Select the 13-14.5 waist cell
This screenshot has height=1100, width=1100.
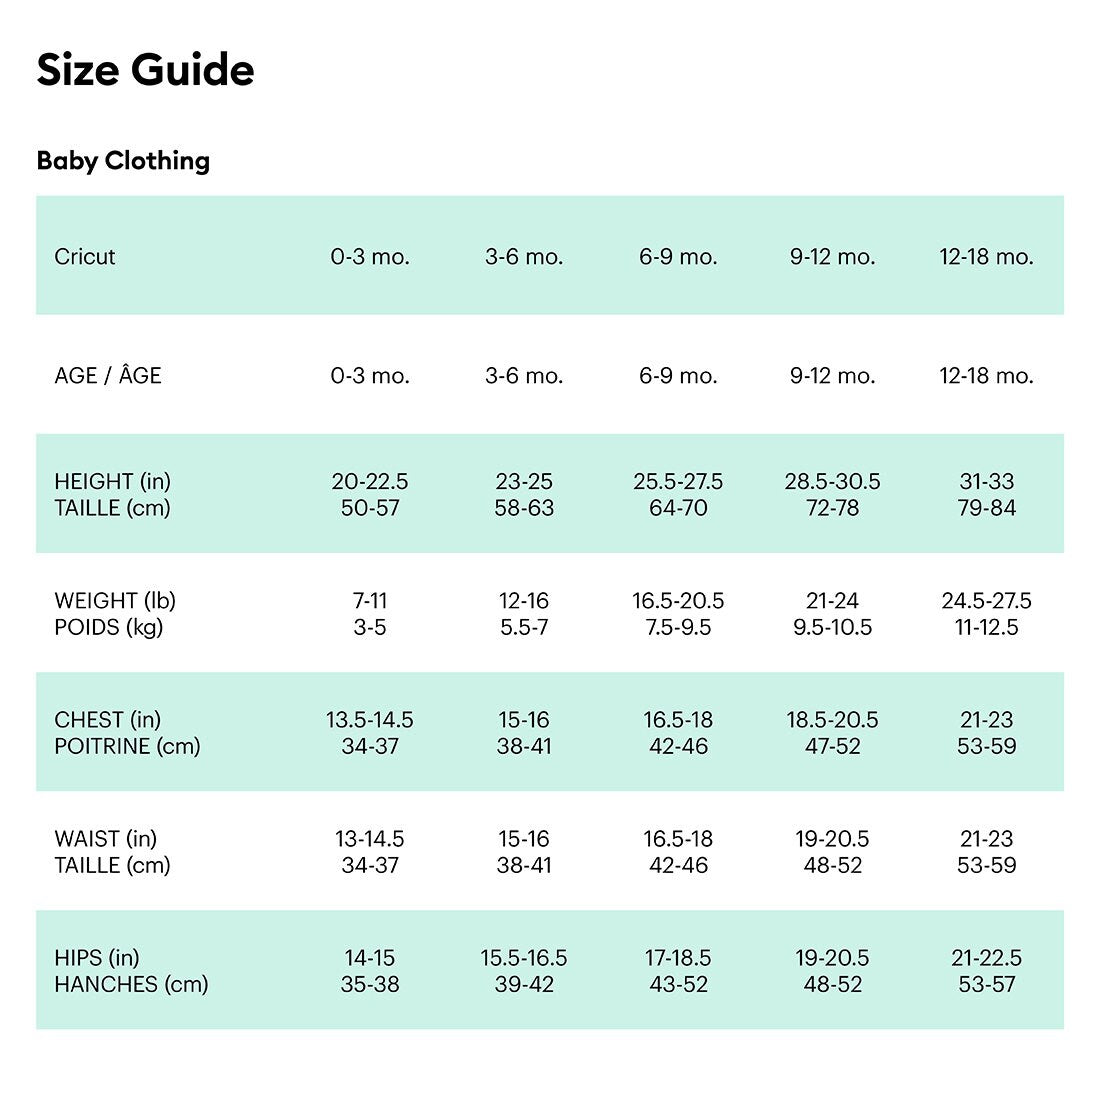[x=370, y=839]
